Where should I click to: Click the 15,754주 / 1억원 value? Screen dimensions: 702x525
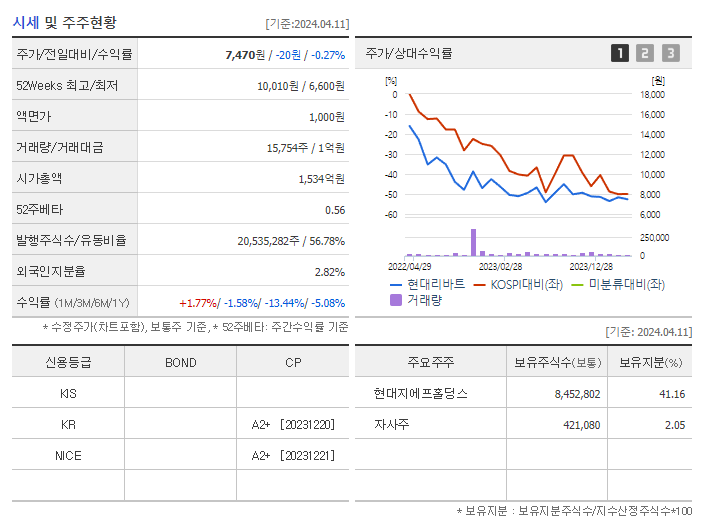coord(306,148)
